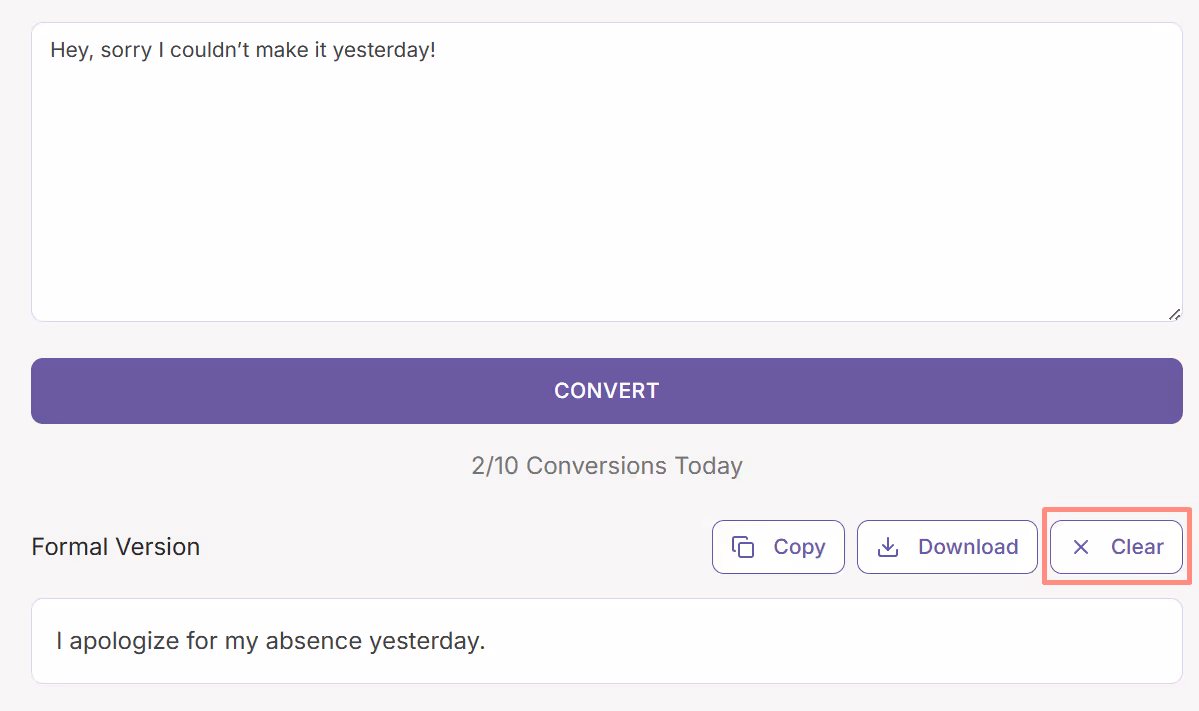Click the Formal Version heading label

click(115, 546)
